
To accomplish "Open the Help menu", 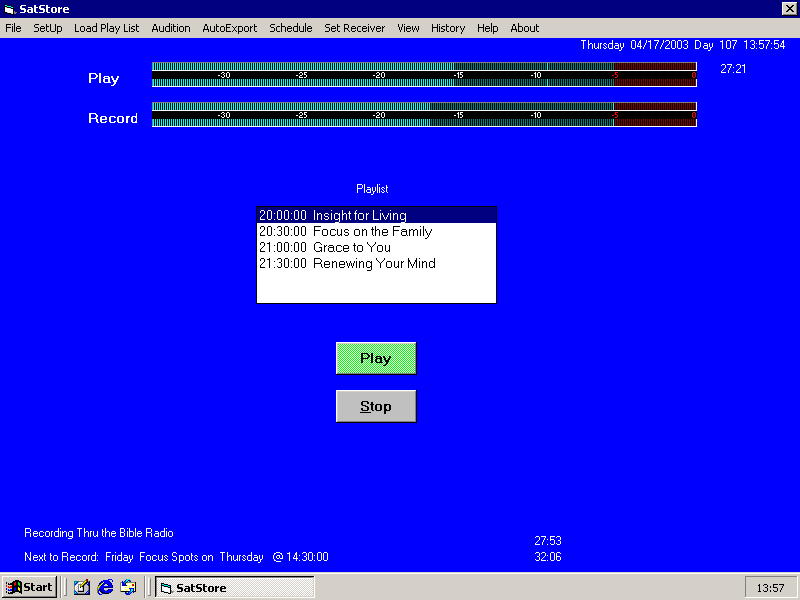I will click(x=487, y=28).
